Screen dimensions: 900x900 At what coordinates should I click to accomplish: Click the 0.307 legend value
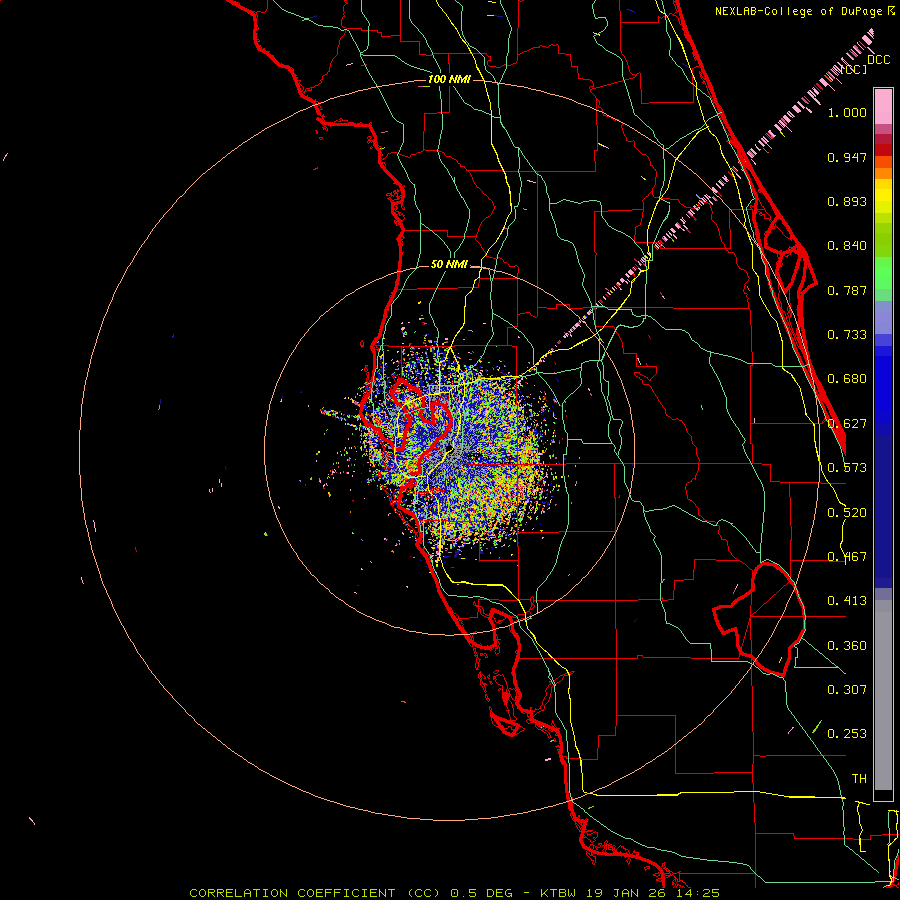click(847, 690)
